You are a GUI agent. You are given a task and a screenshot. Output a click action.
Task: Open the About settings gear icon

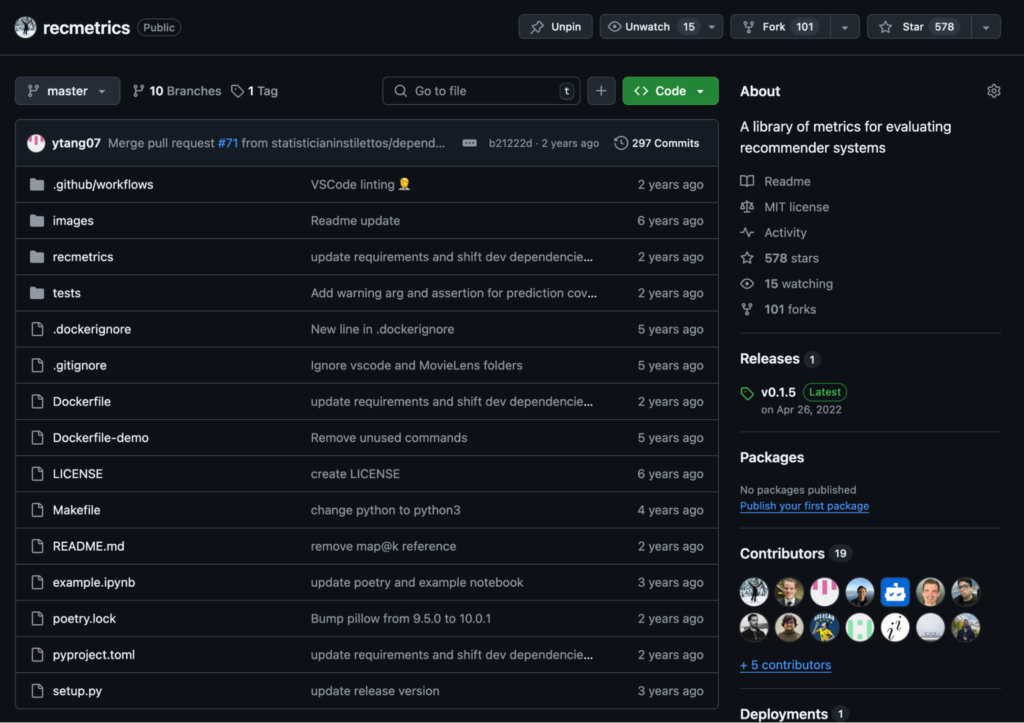993,91
